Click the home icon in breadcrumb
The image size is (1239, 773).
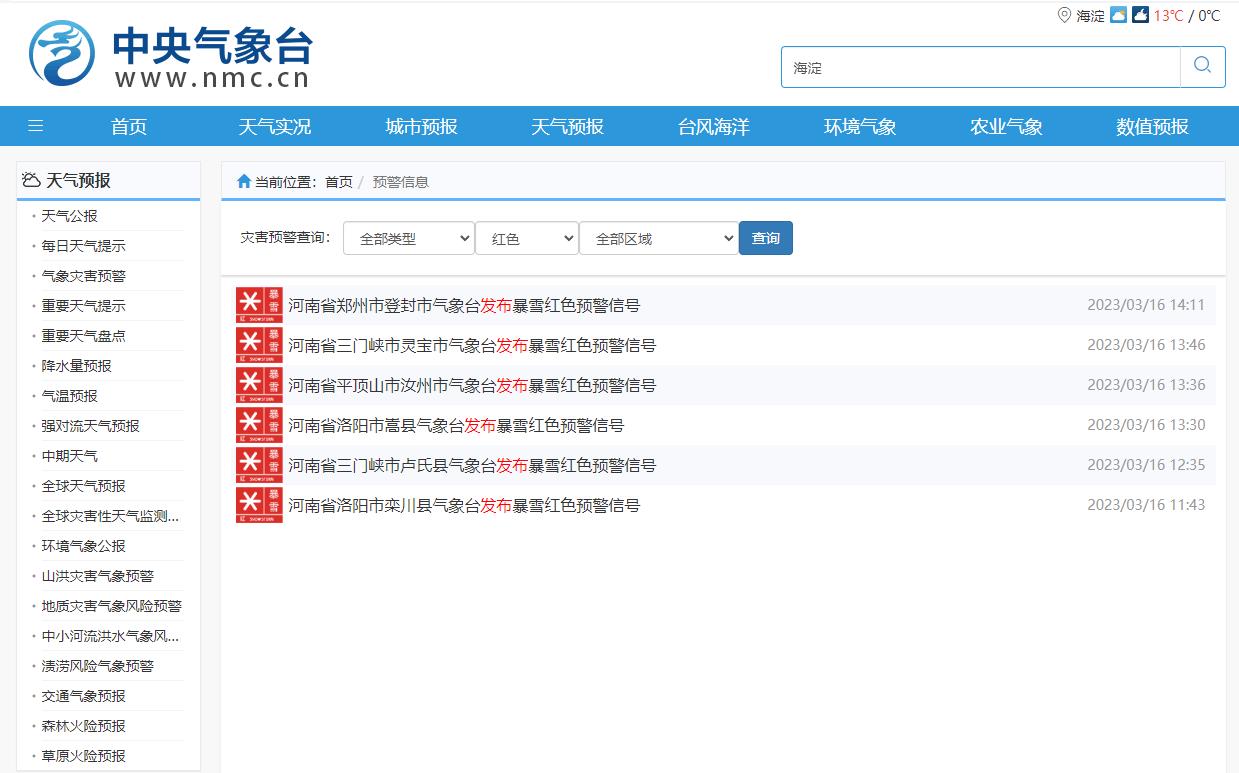243,182
